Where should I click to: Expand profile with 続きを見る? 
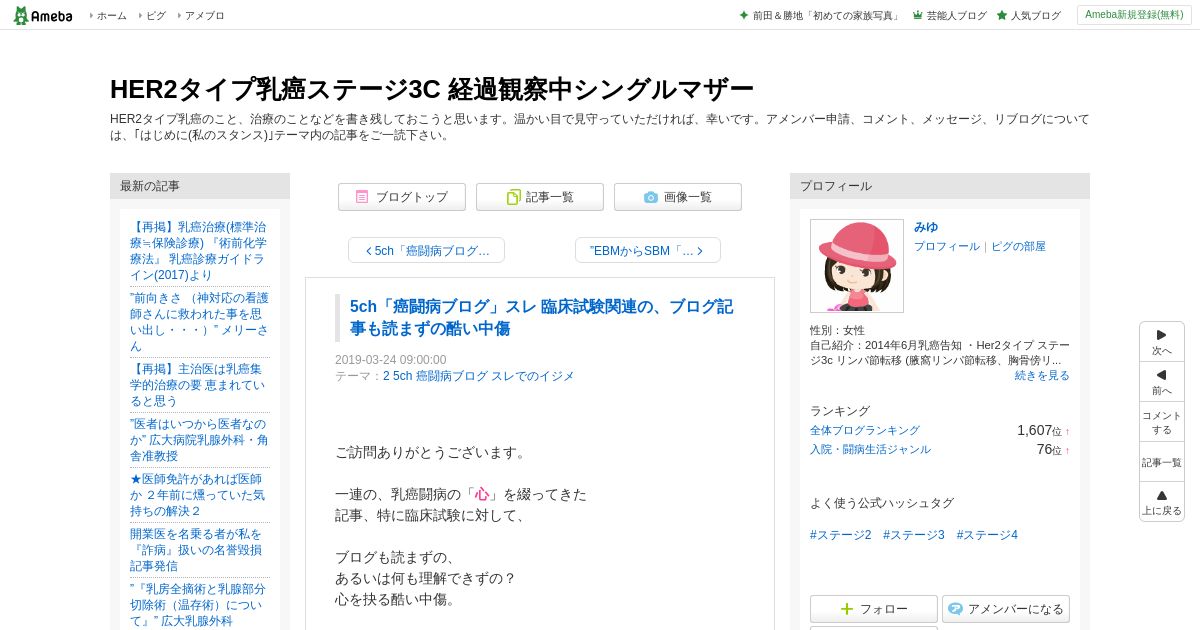(x=1042, y=375)
